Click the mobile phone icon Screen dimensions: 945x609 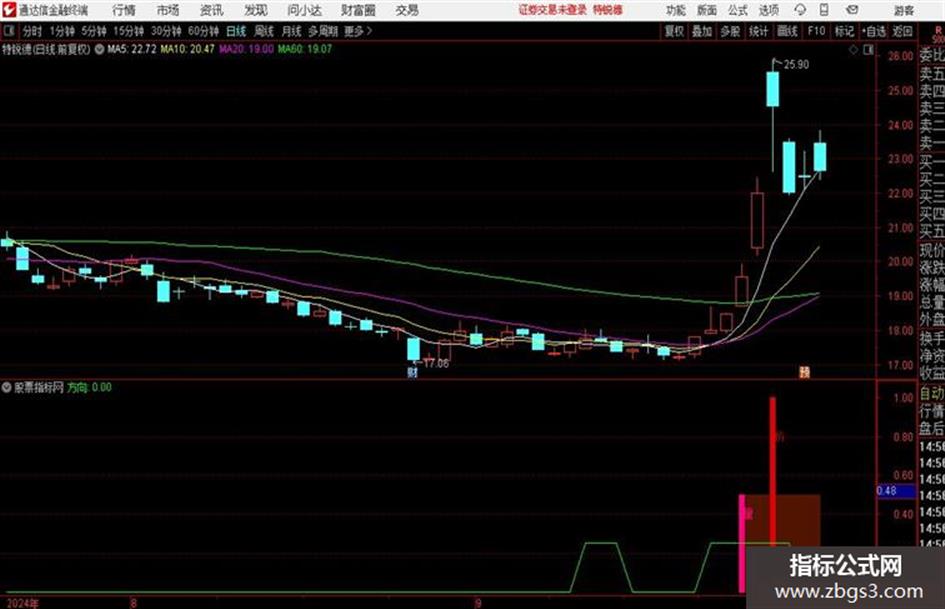(824, 10)
